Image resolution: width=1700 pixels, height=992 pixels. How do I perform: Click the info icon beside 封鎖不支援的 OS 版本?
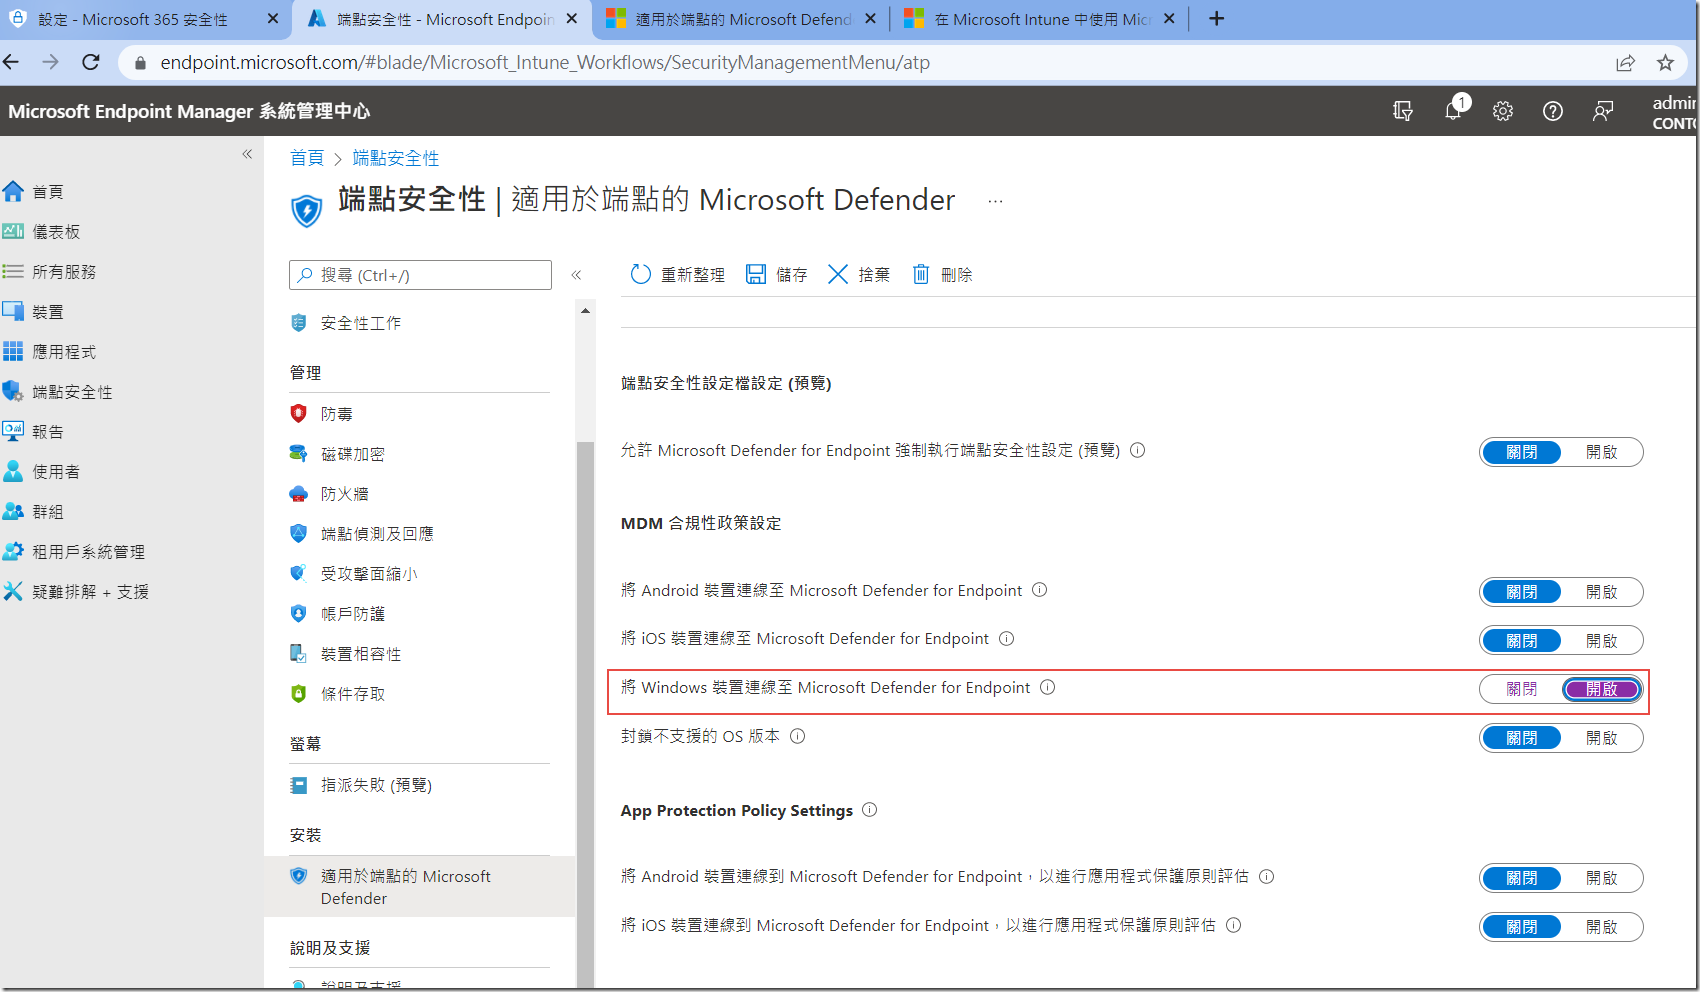click(798, 736)
